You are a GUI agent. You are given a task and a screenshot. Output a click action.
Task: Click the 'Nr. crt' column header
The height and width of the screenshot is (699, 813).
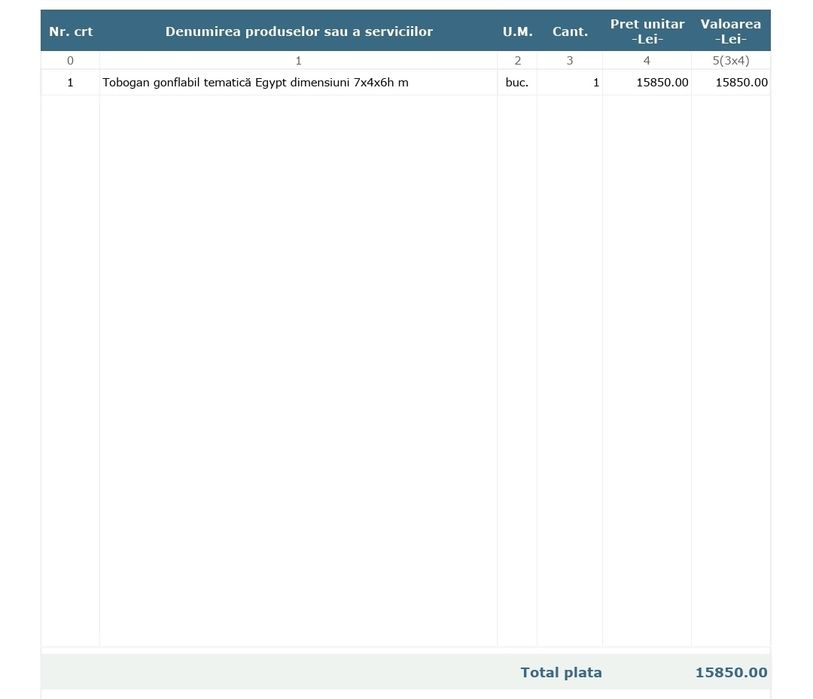(71, 32)
